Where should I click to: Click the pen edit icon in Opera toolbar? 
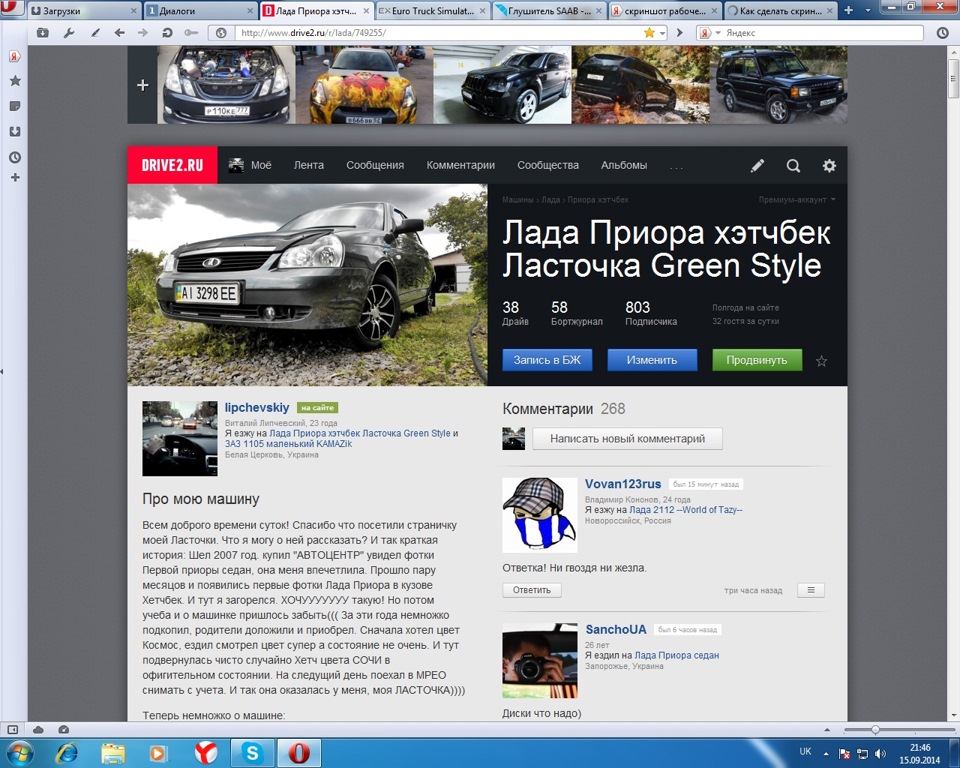click(x=95, y=32)
